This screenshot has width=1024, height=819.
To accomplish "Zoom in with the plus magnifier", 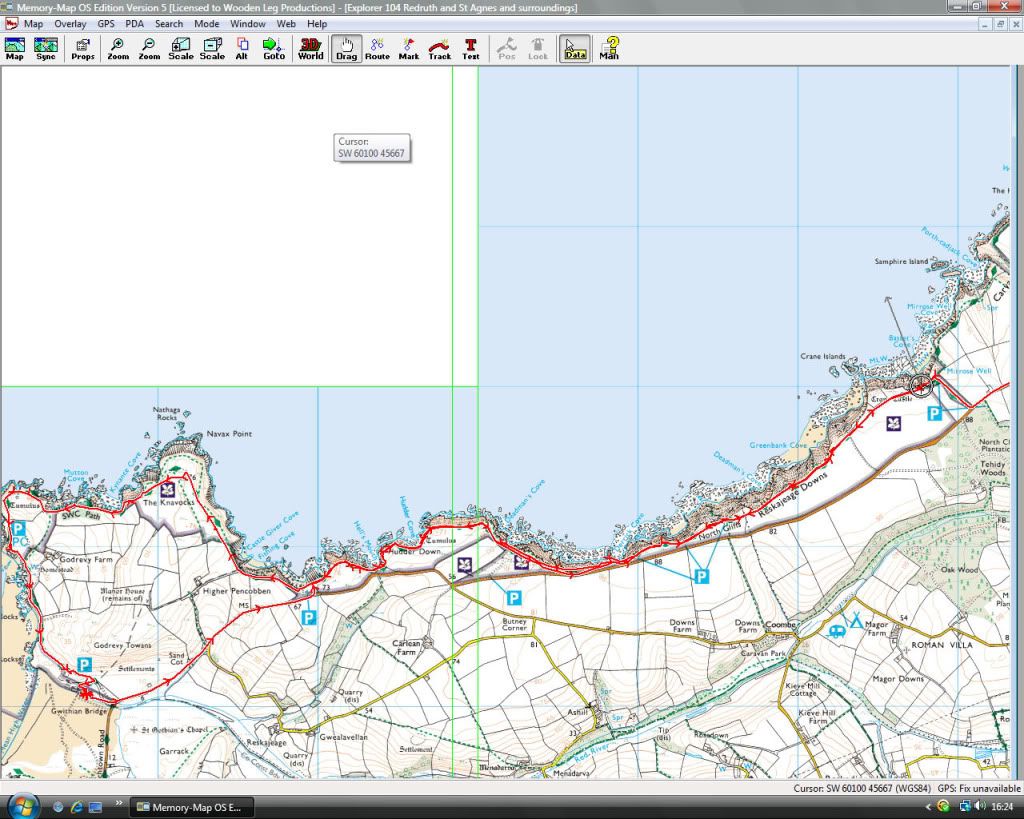I will [118, 49].
